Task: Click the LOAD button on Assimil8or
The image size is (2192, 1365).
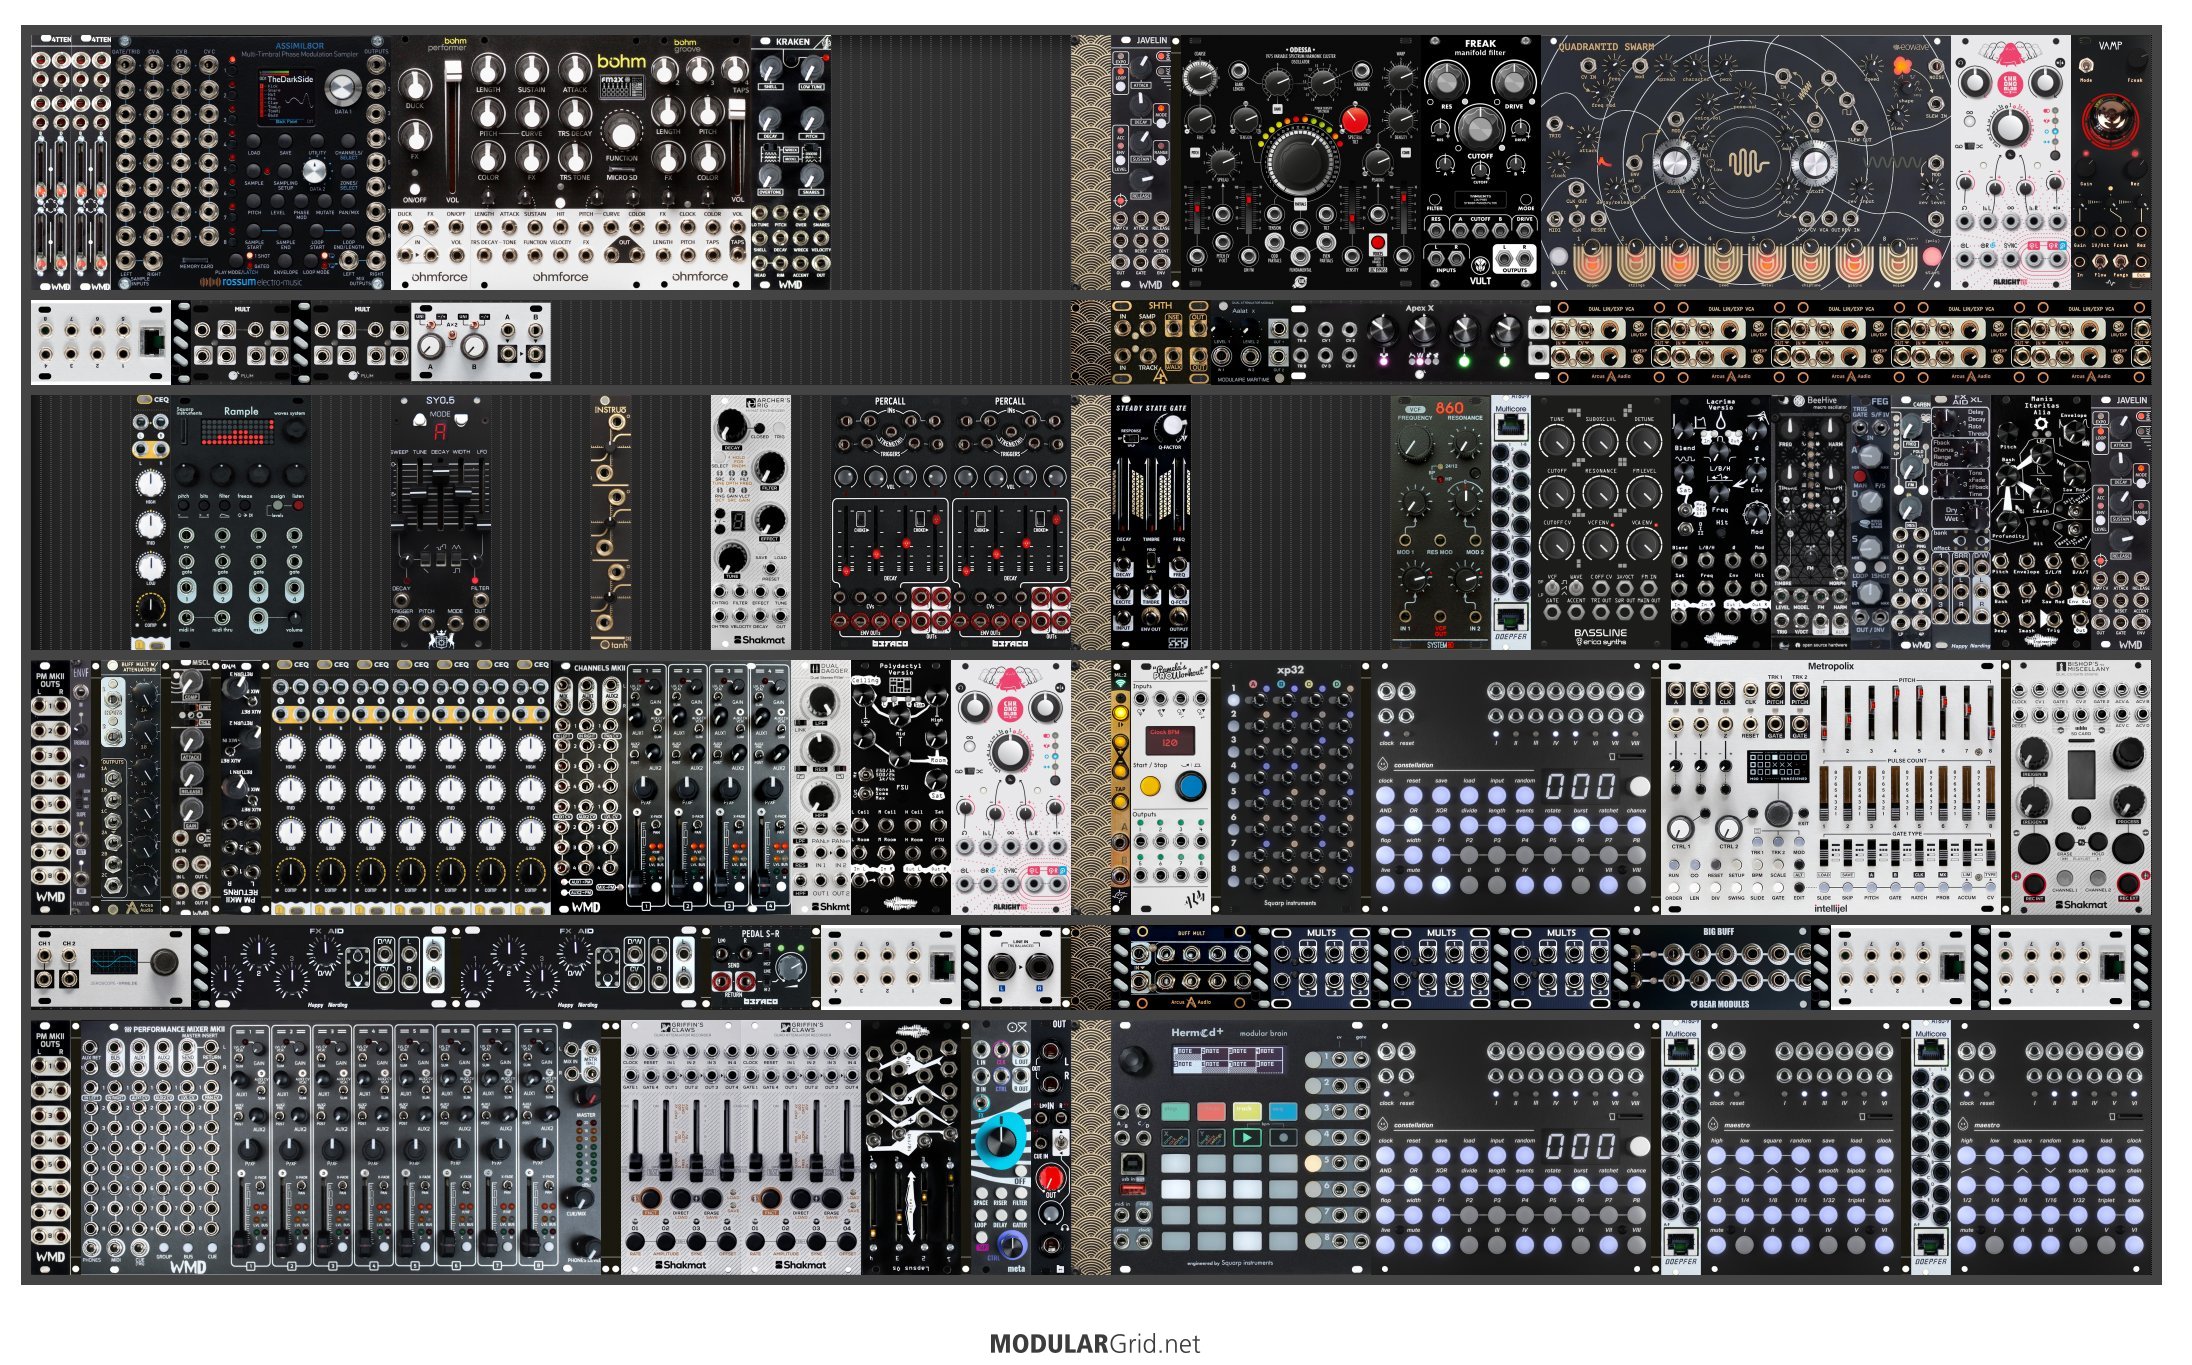Action: point(254,142)
